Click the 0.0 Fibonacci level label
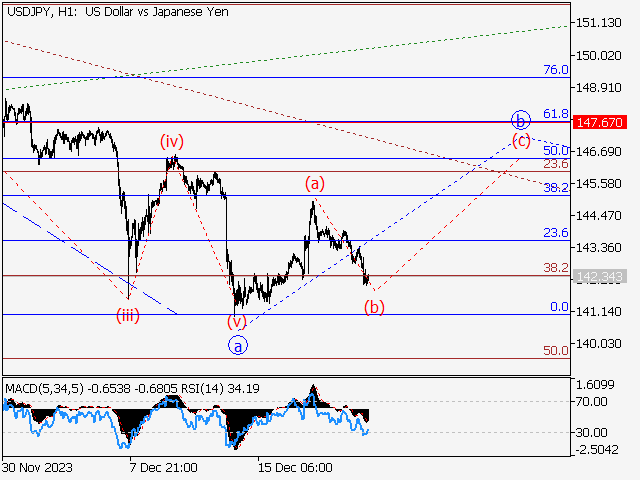 (559, 307)
